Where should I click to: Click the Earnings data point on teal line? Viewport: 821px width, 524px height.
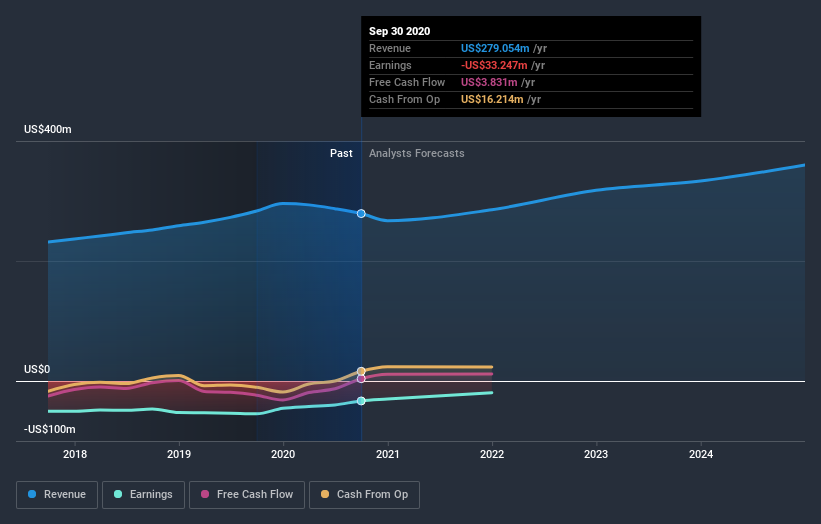pos(361,401)
